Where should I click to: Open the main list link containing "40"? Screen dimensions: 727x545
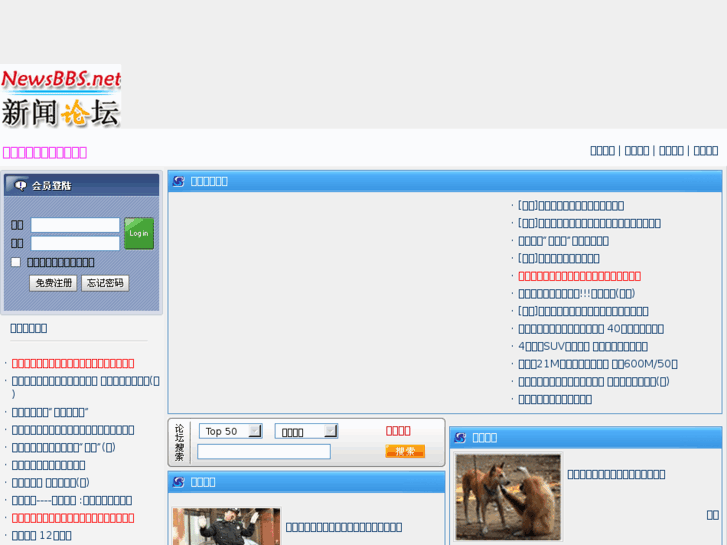point(591,329)
